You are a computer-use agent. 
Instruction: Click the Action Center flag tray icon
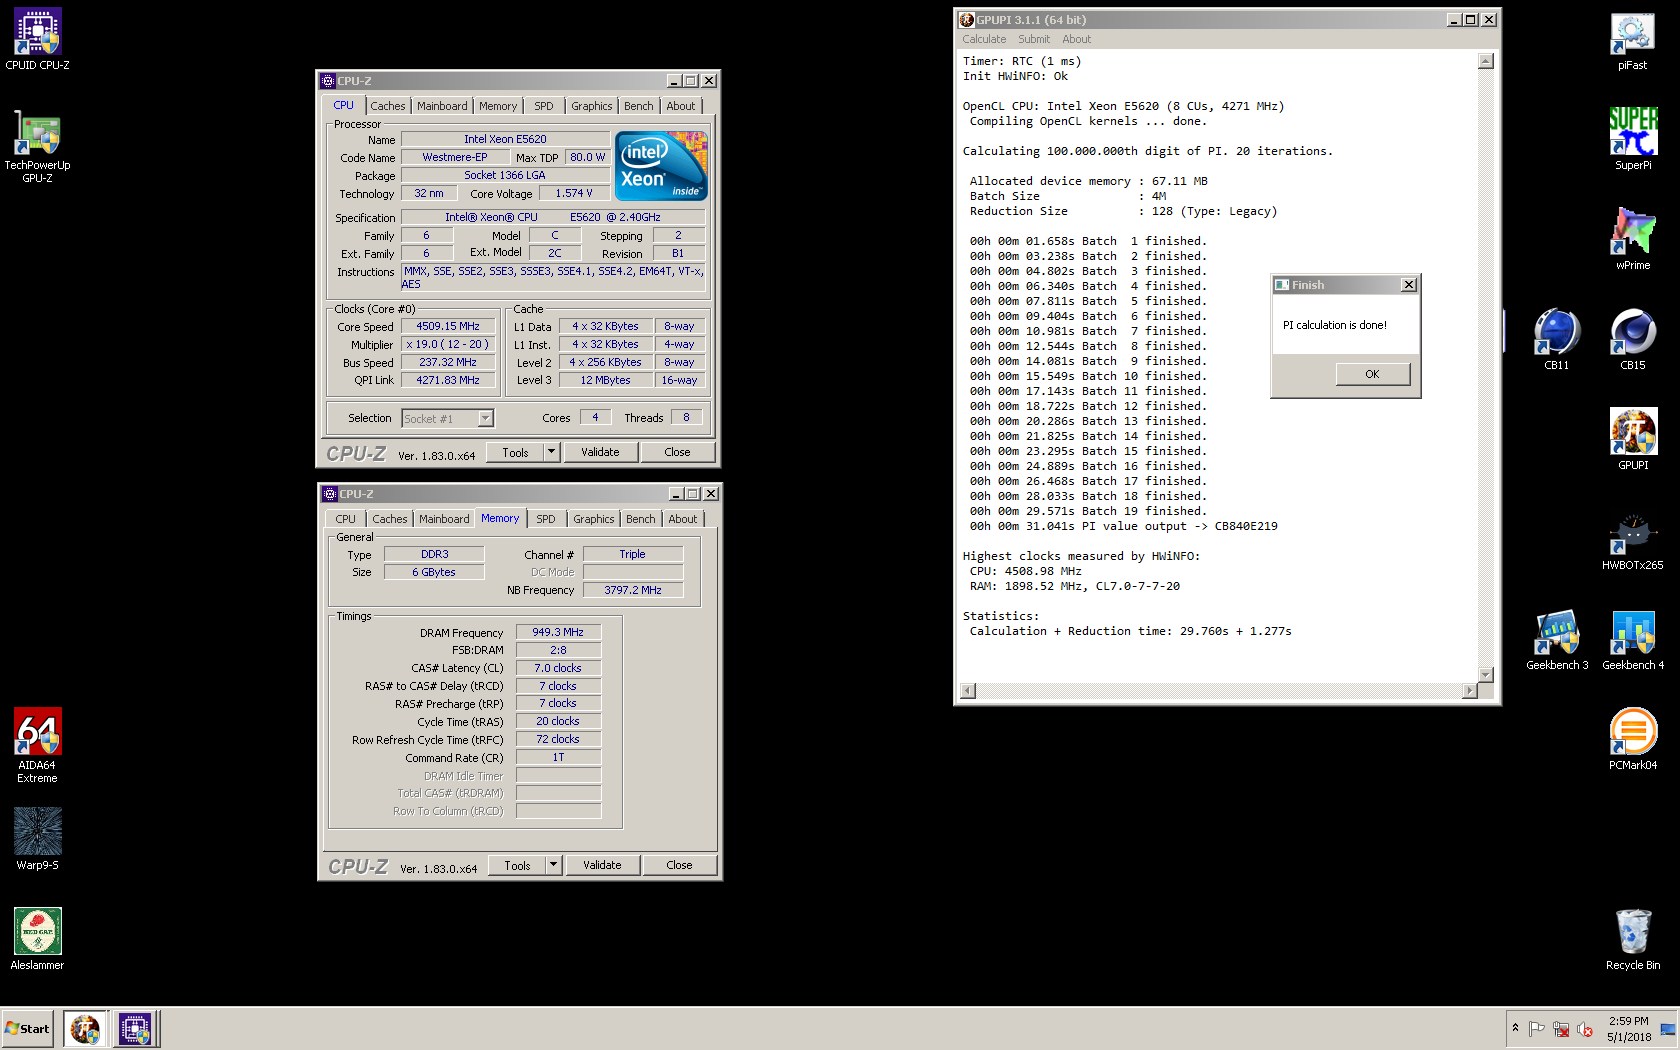point(1536,1029)
